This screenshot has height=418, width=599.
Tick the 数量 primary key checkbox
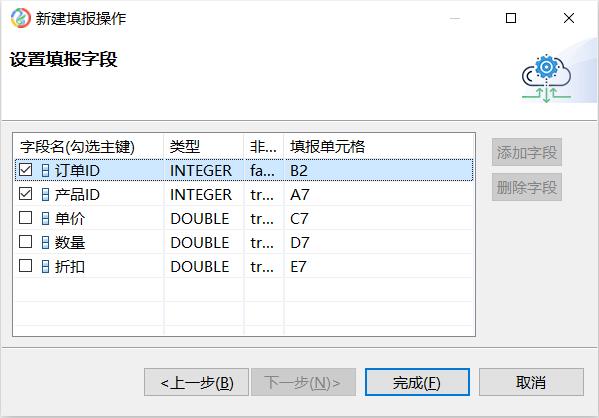(x=26, y=241)
